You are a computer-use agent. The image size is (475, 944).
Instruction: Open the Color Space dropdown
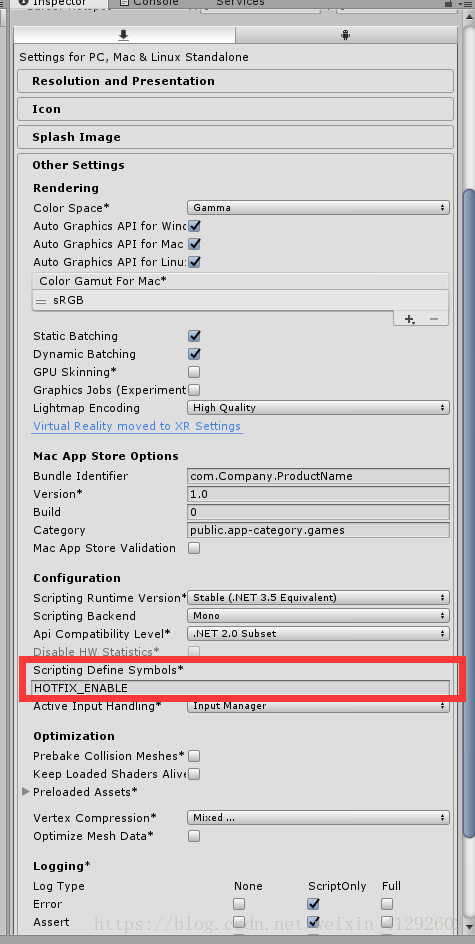[x=318, y=208]
